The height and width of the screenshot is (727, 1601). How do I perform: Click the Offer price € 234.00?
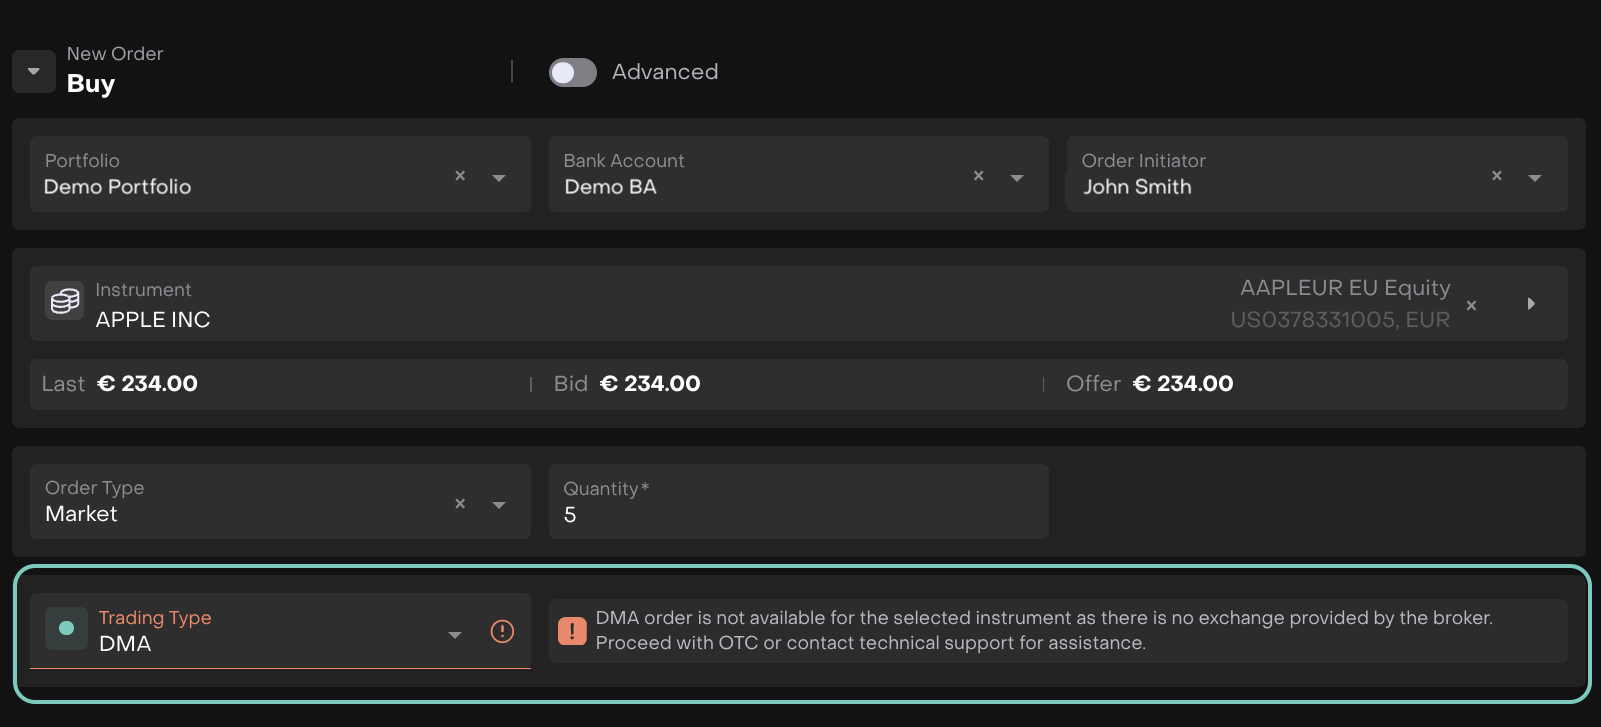1183,384
